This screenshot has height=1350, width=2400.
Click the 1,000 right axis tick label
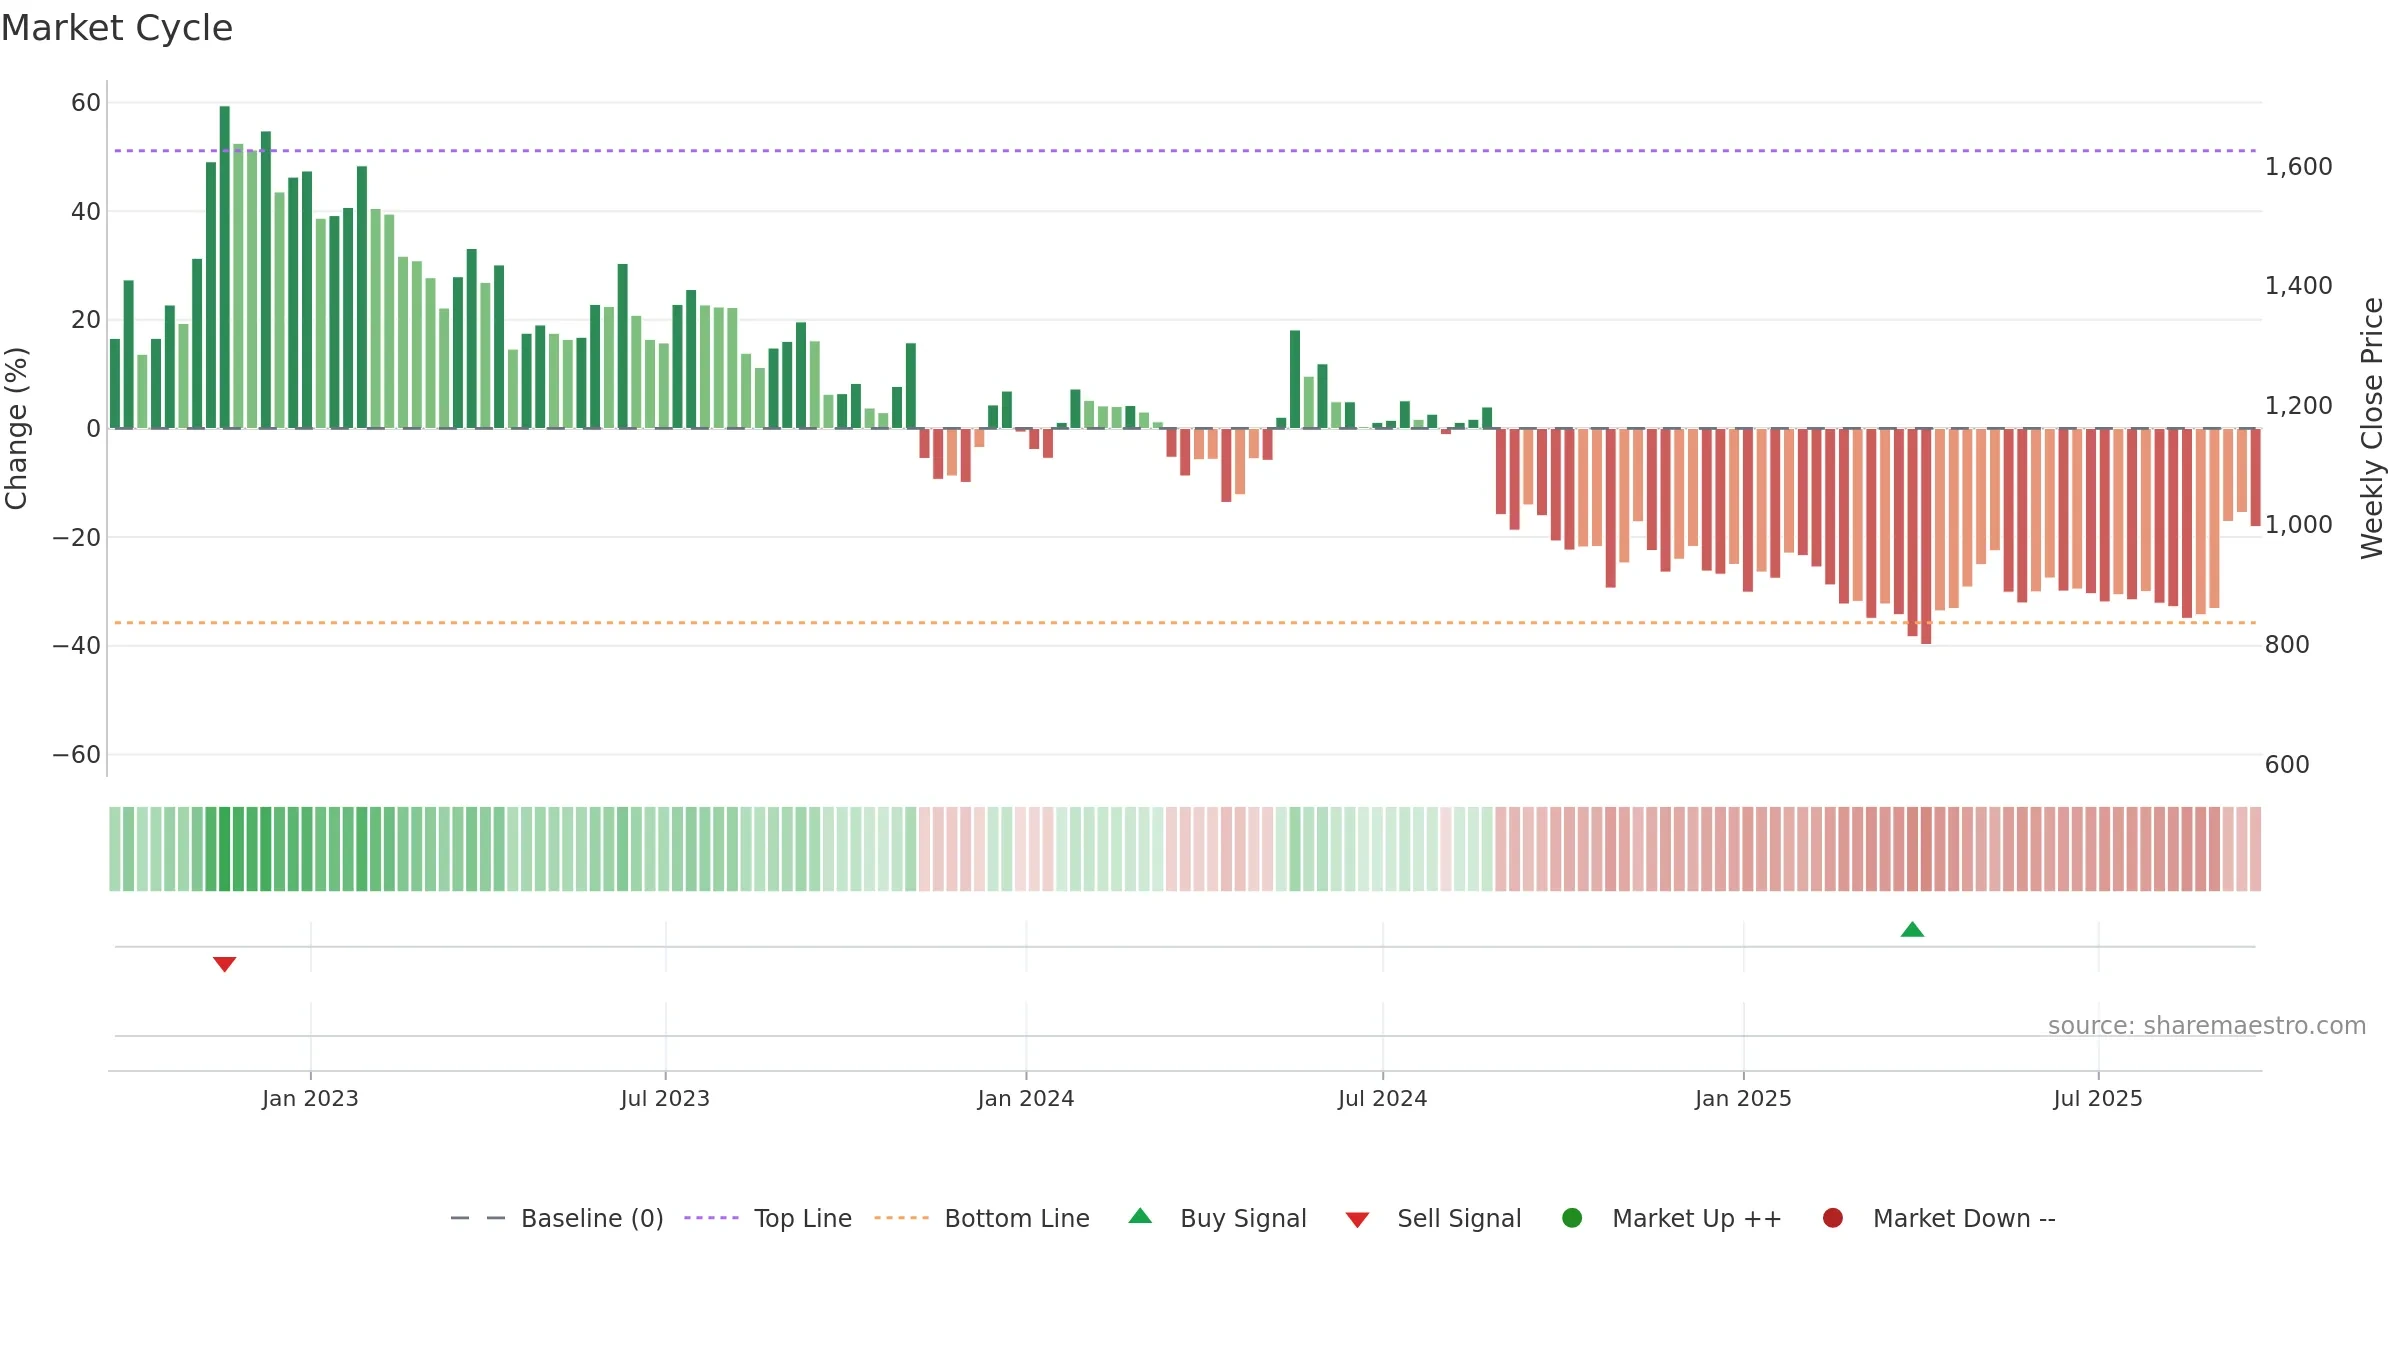pyautogui.click(x=2299, y=525)
